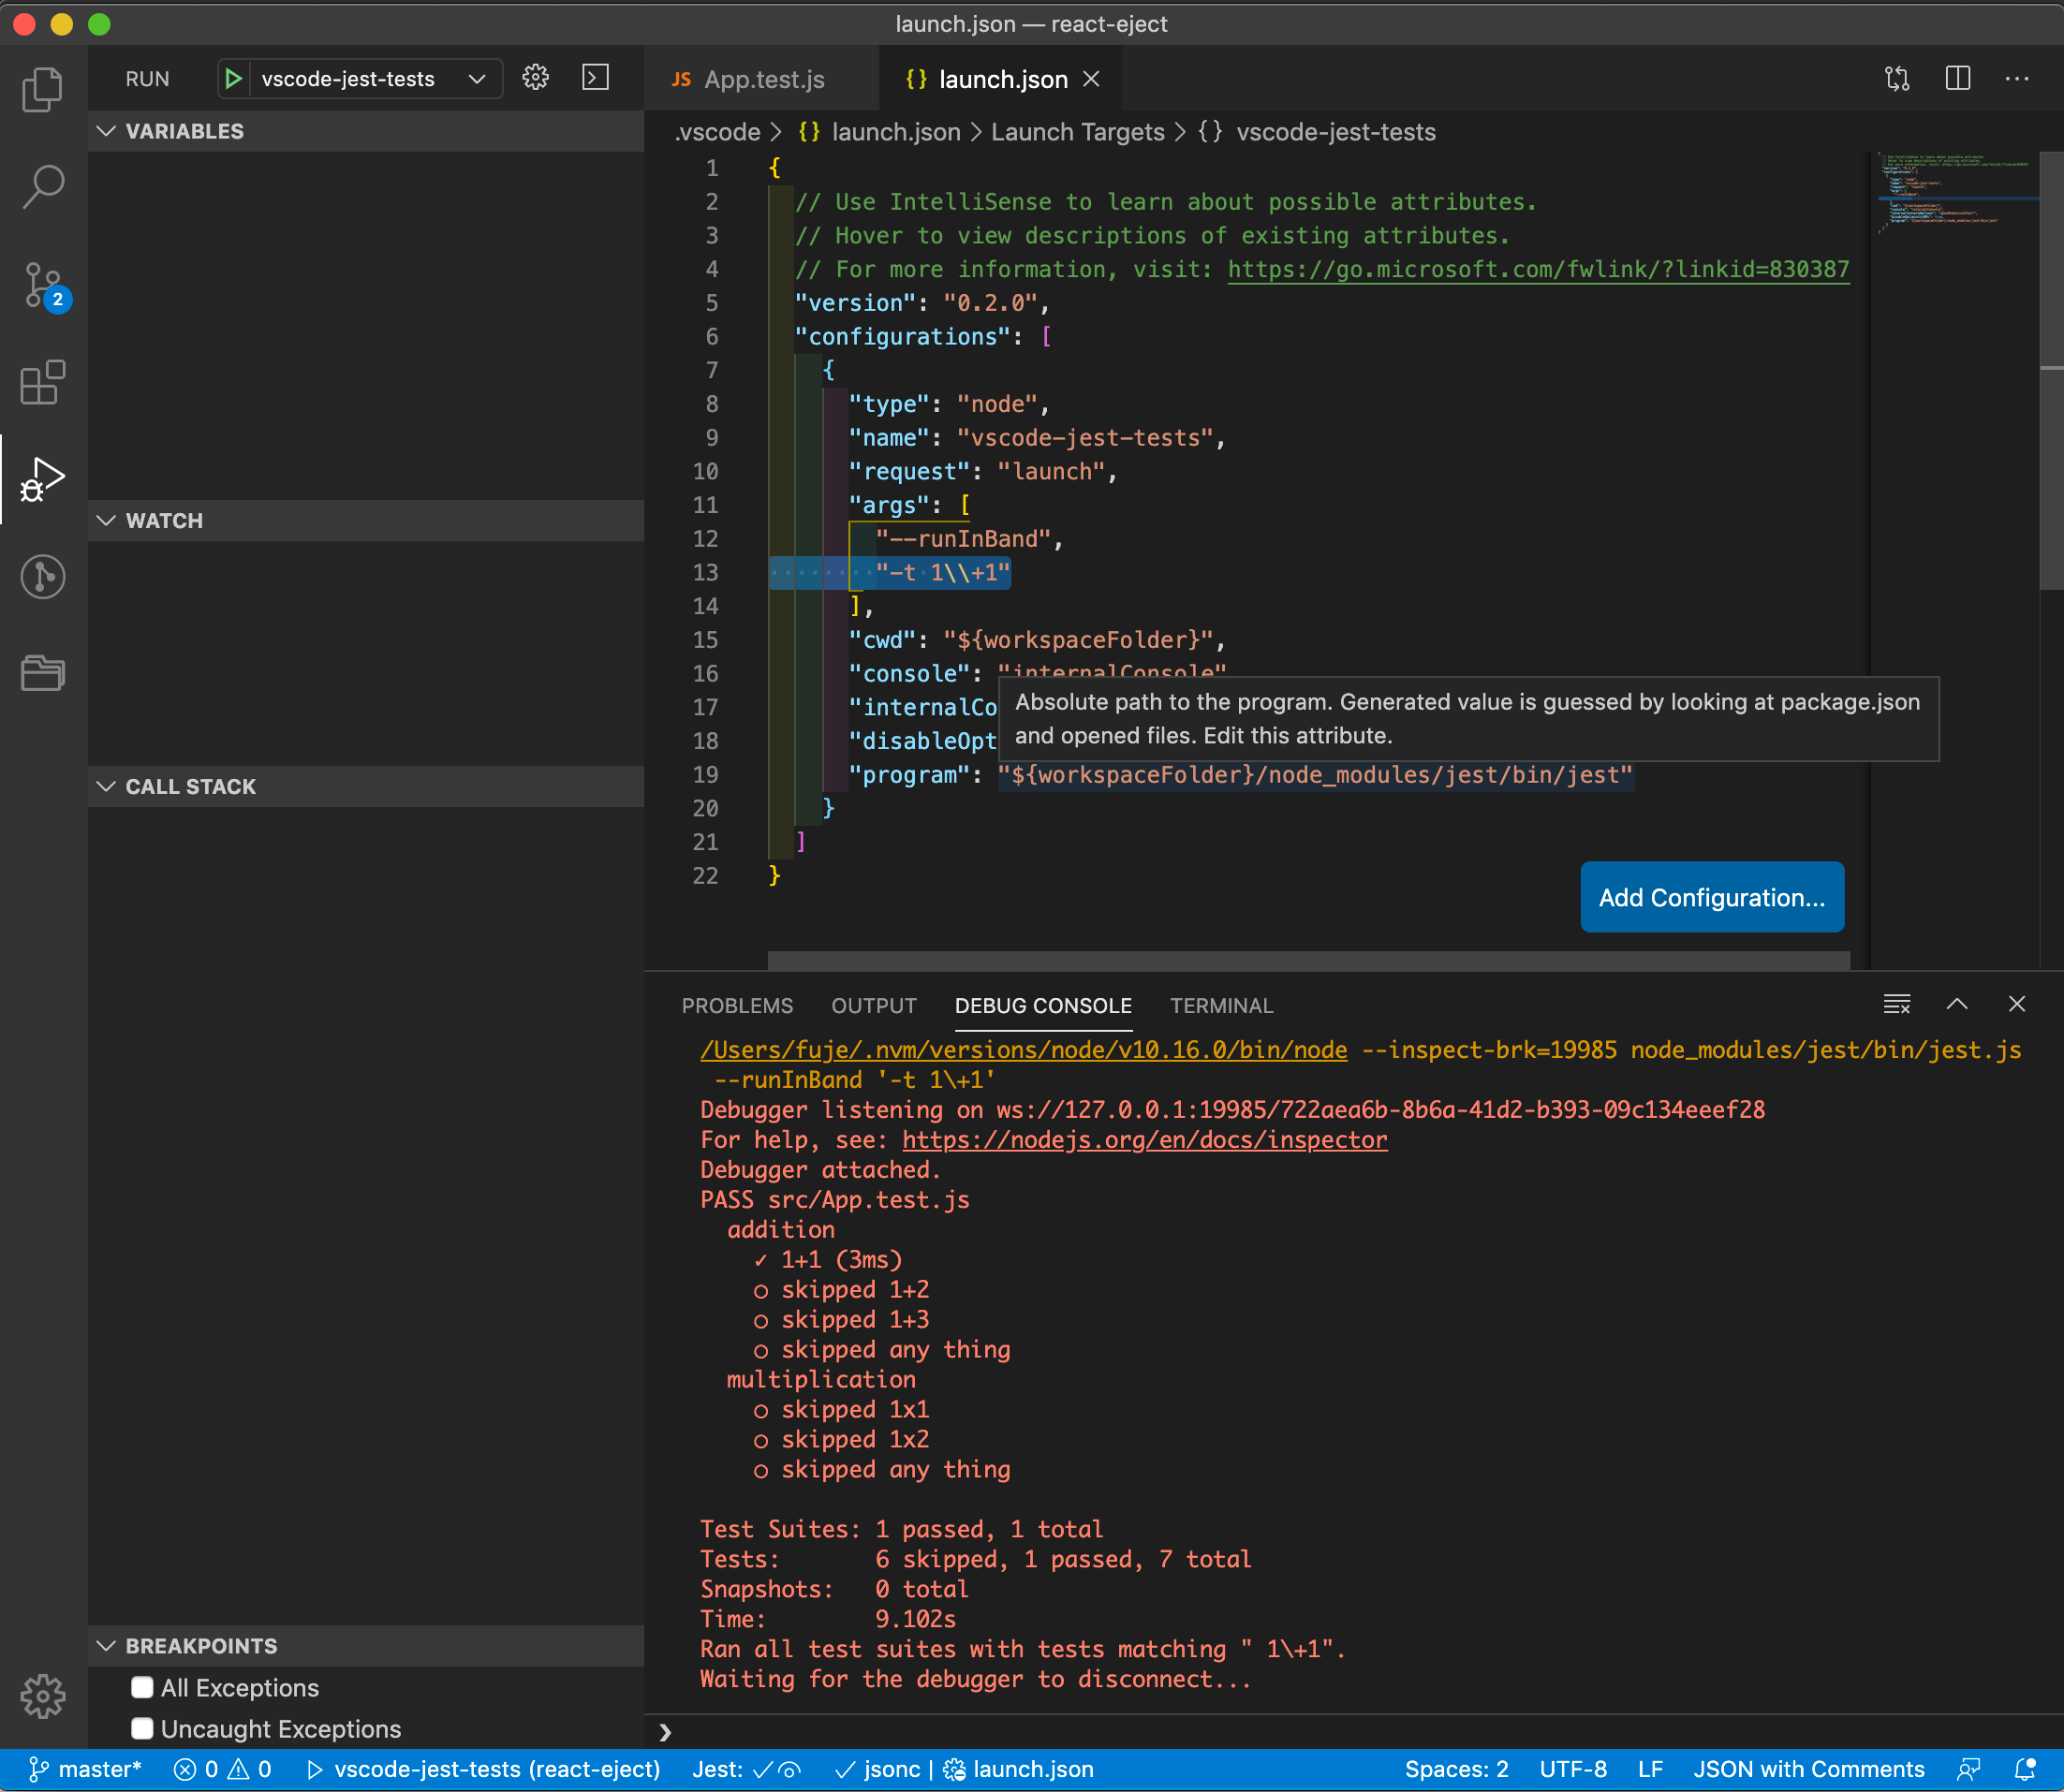This screenshot has width=2064, height=1792.
Task: Collapse the WATCH section
Action: click(108, 520)
